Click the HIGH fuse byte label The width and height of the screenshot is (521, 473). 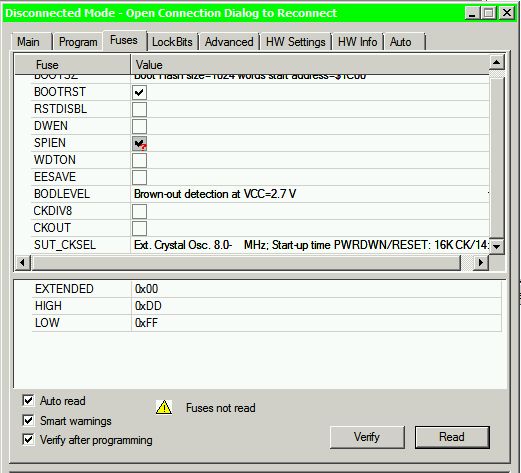click(x=48, y=306)
